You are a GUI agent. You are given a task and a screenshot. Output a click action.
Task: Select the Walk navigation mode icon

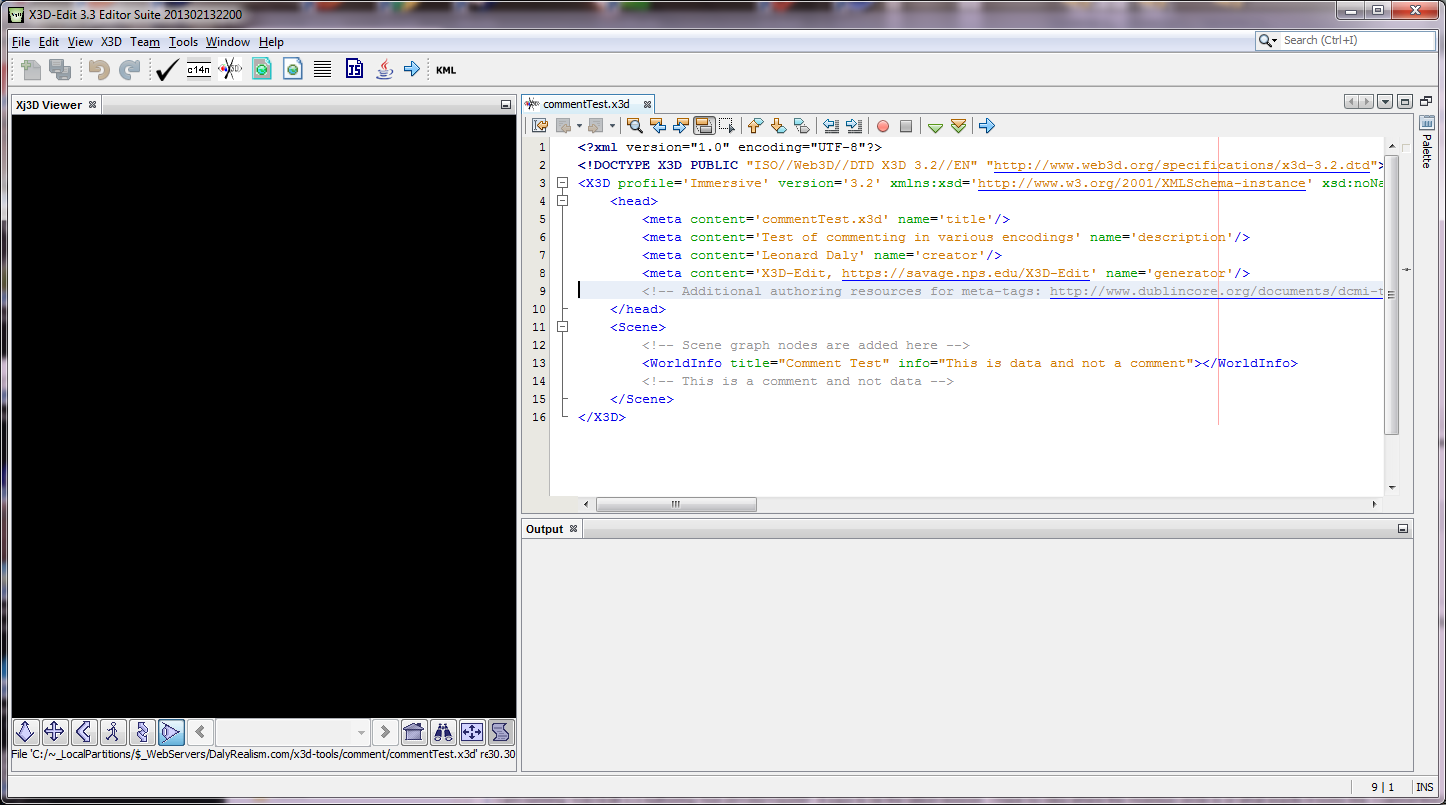point(112,732)
